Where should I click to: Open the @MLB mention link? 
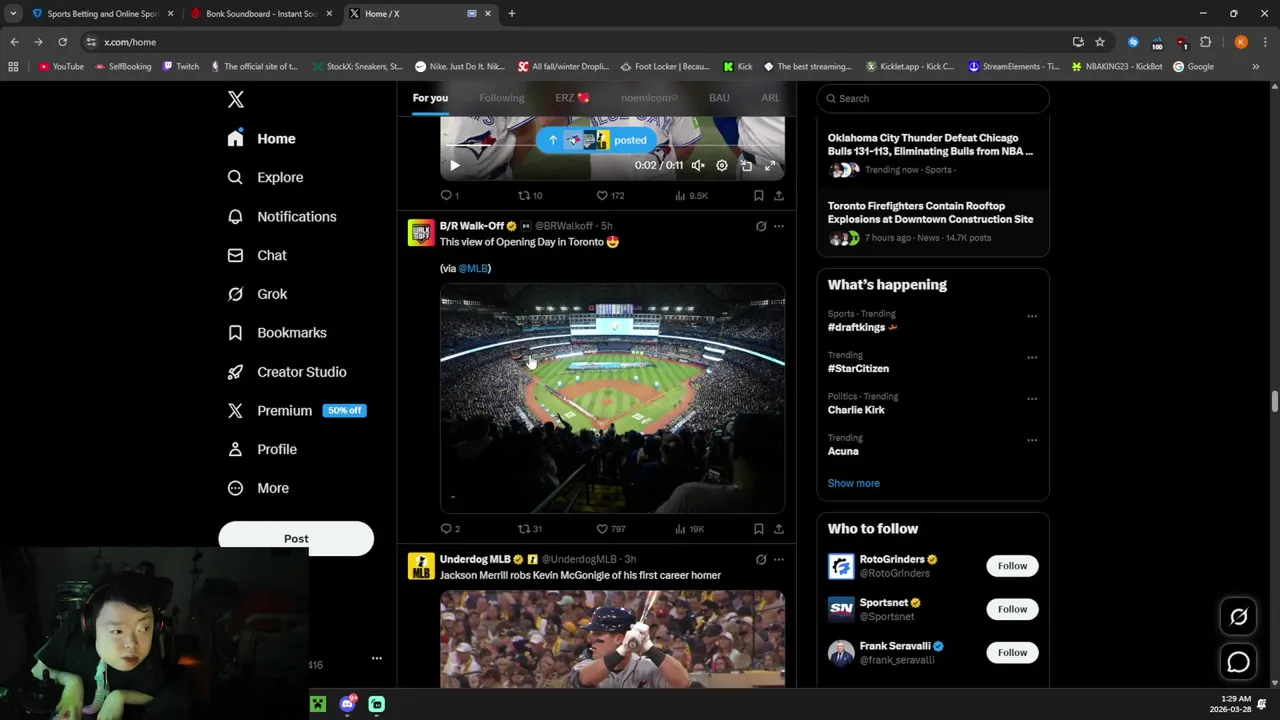(x=473, y=268)
